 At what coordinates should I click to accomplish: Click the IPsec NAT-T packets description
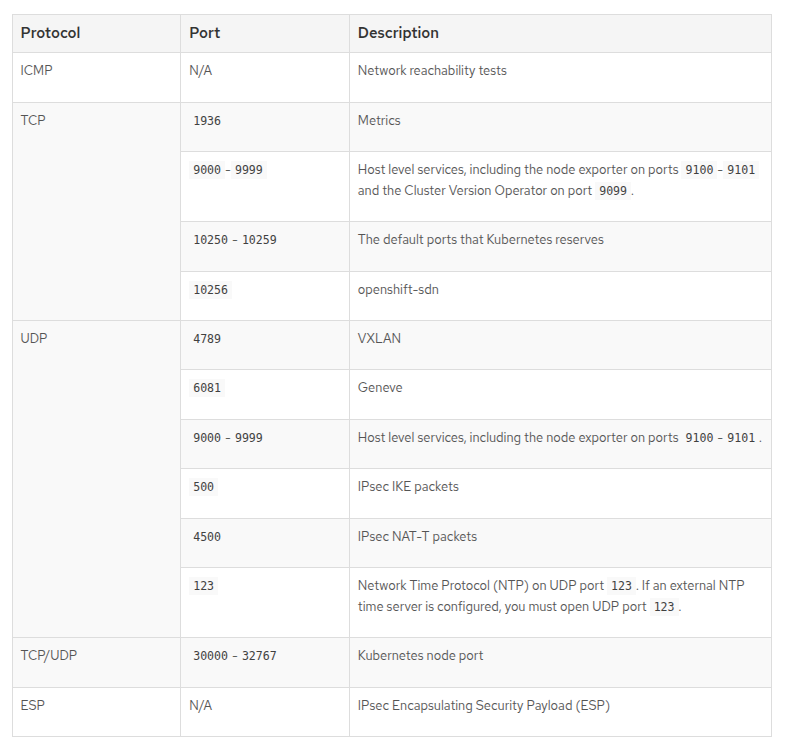(x=417, y=536)
